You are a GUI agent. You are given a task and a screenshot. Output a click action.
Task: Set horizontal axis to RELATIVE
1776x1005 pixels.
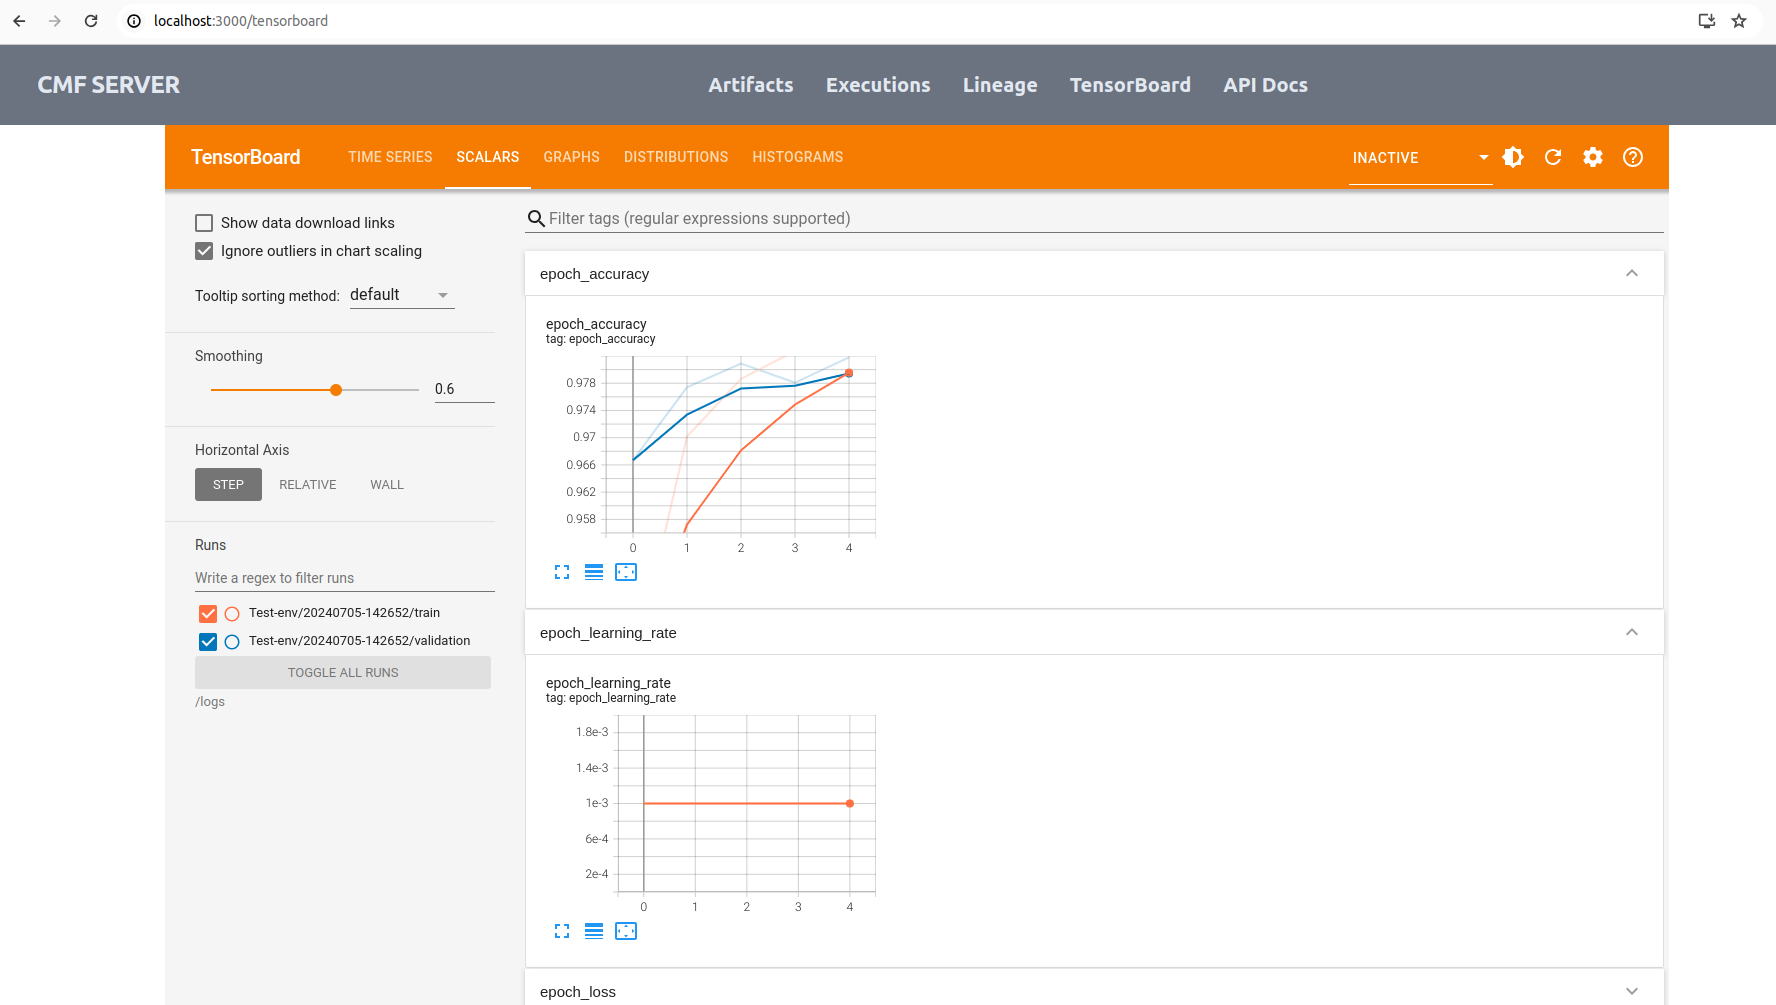coord(308,485)
